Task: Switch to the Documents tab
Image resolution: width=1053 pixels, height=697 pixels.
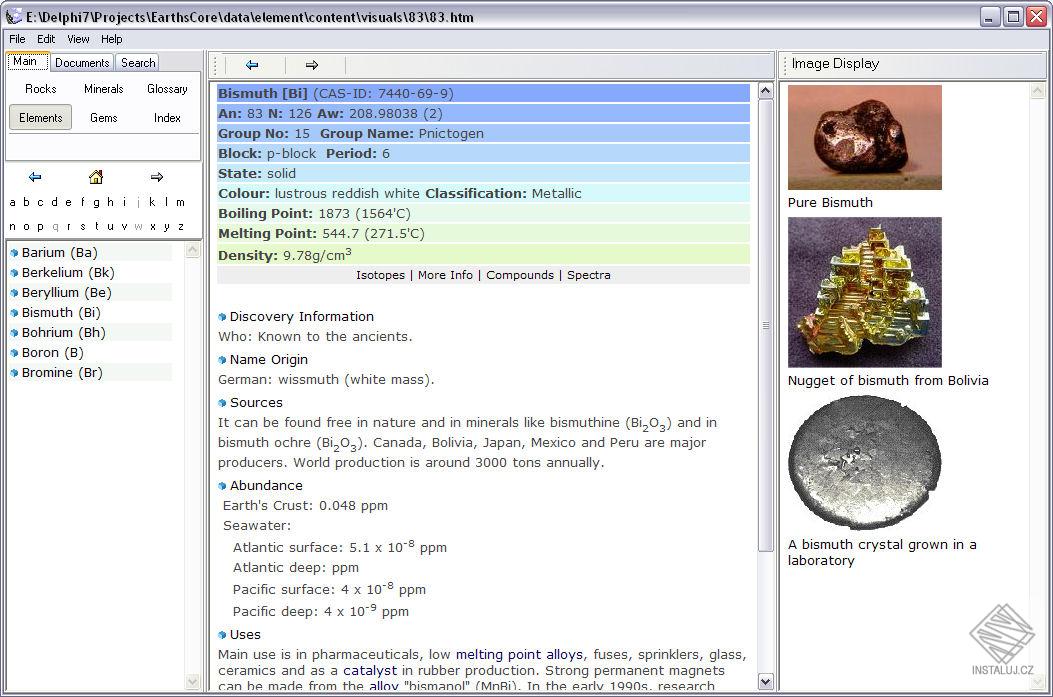Action: 82,62
